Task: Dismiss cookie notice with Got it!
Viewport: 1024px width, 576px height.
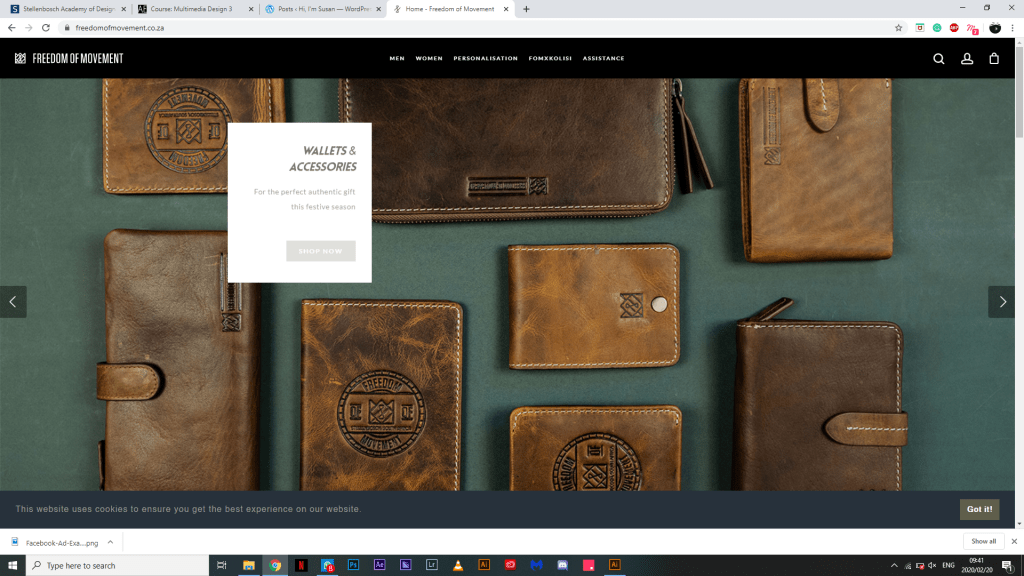Action: pyautogui.click(x=979, y=509)
